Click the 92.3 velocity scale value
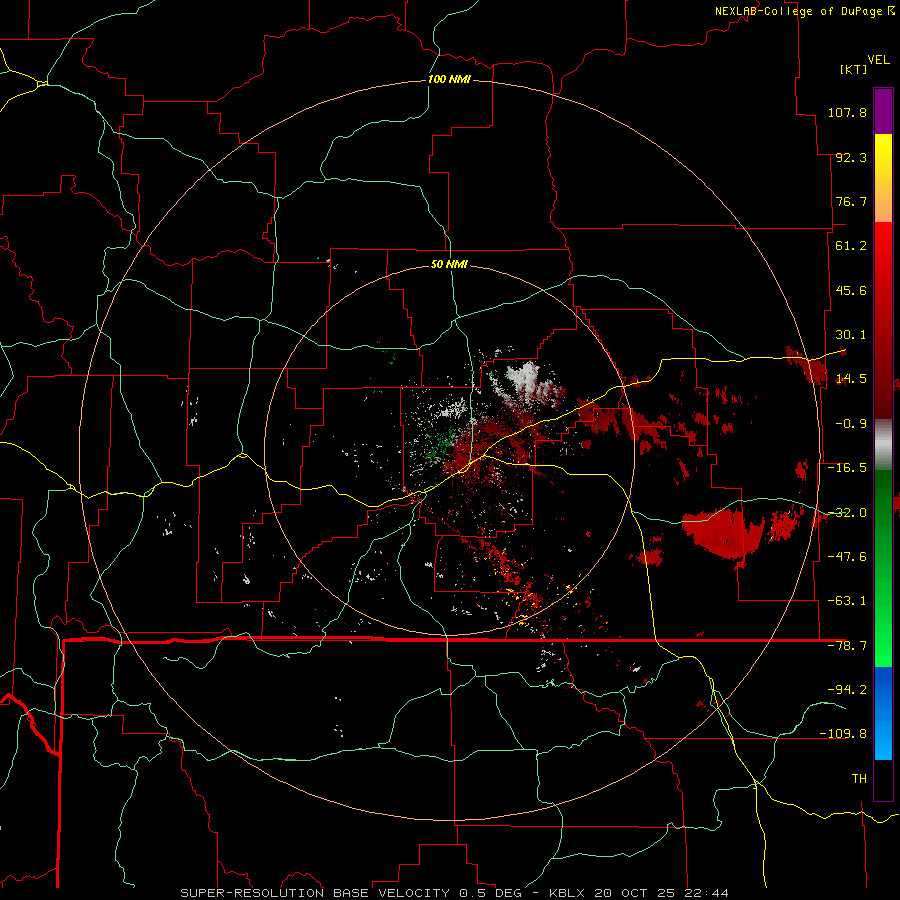900x900 pixels. [851, 157]
